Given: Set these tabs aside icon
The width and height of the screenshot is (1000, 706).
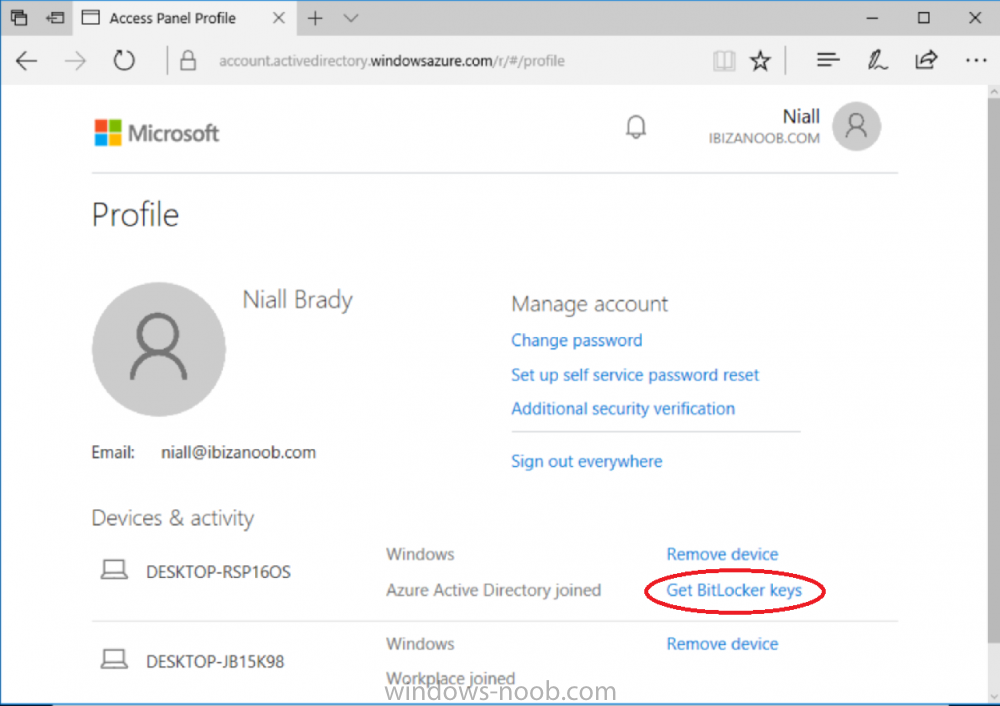Looking at the screenshot, I should tap(55, 18).
